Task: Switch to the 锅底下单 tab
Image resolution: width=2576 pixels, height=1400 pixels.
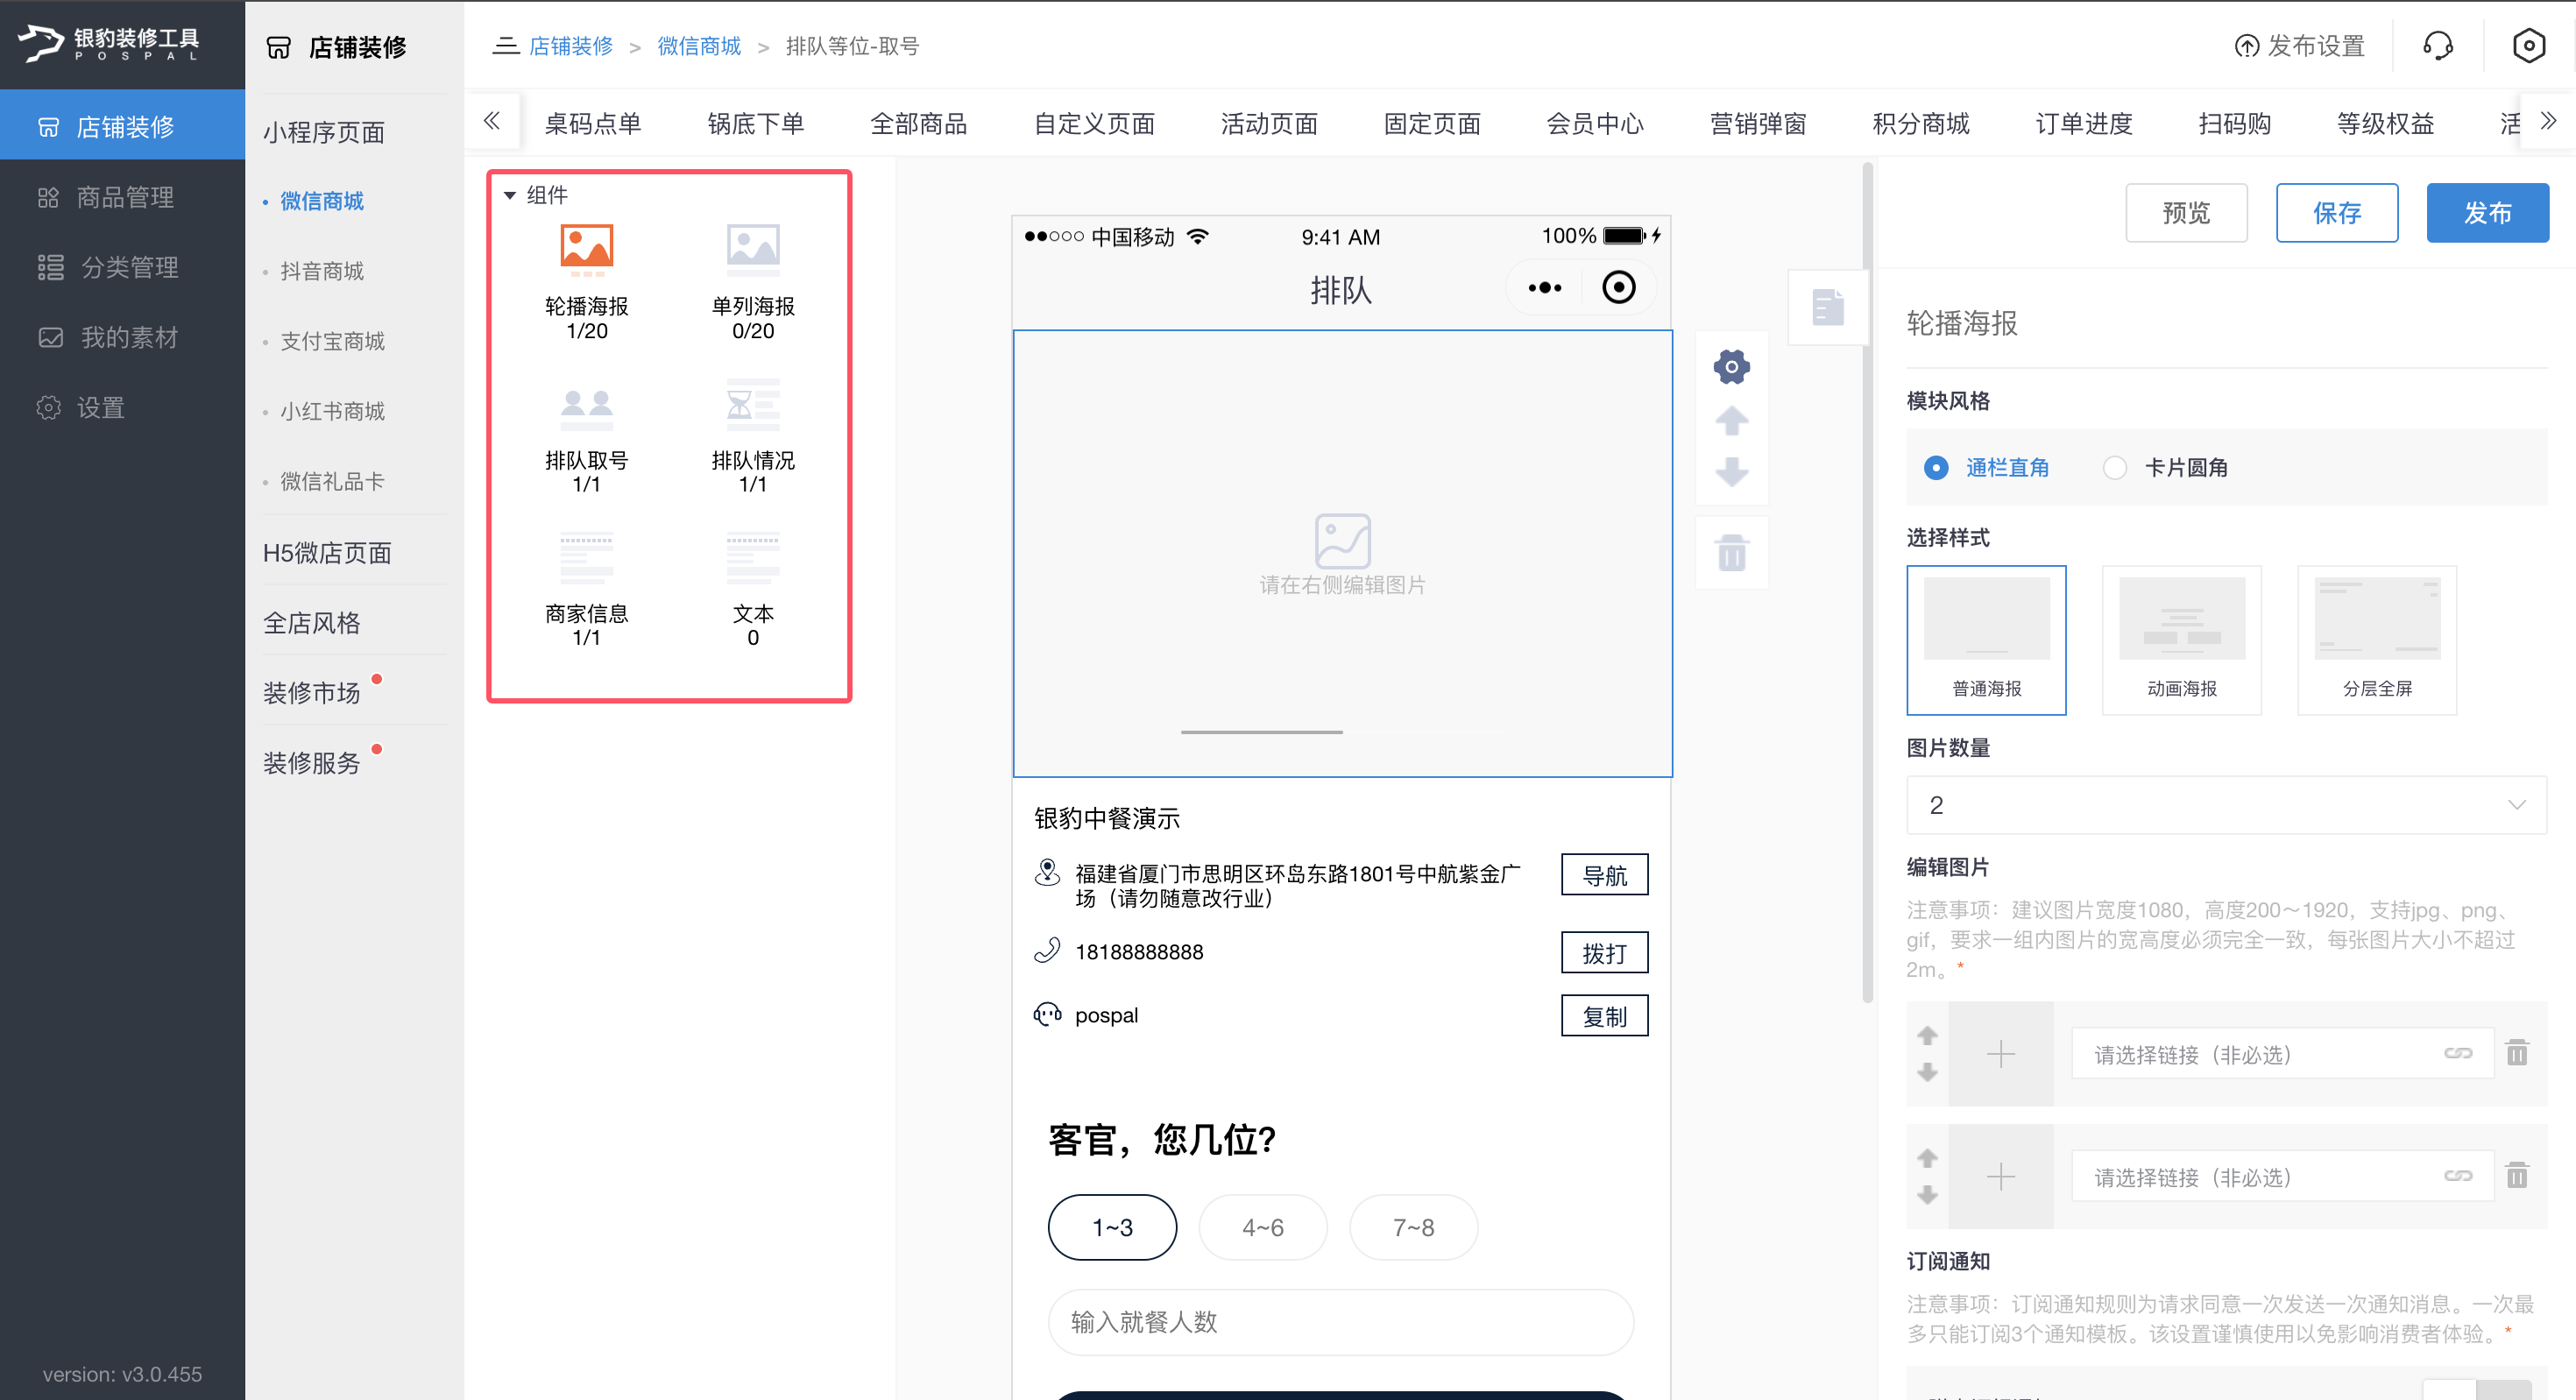Action: coord(755,124)
